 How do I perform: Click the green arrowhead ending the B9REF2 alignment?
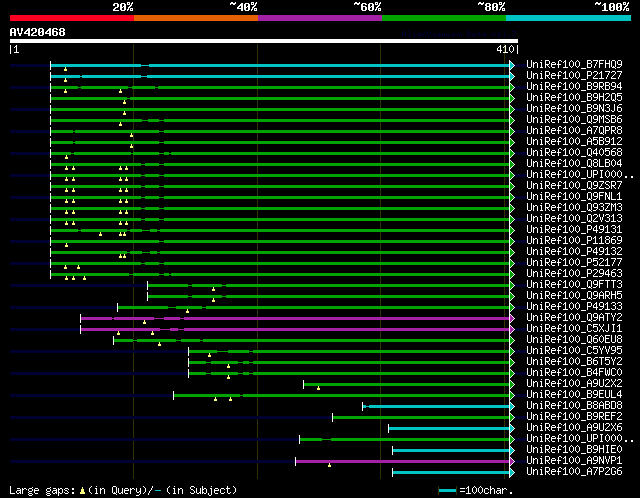pos(512,418)
